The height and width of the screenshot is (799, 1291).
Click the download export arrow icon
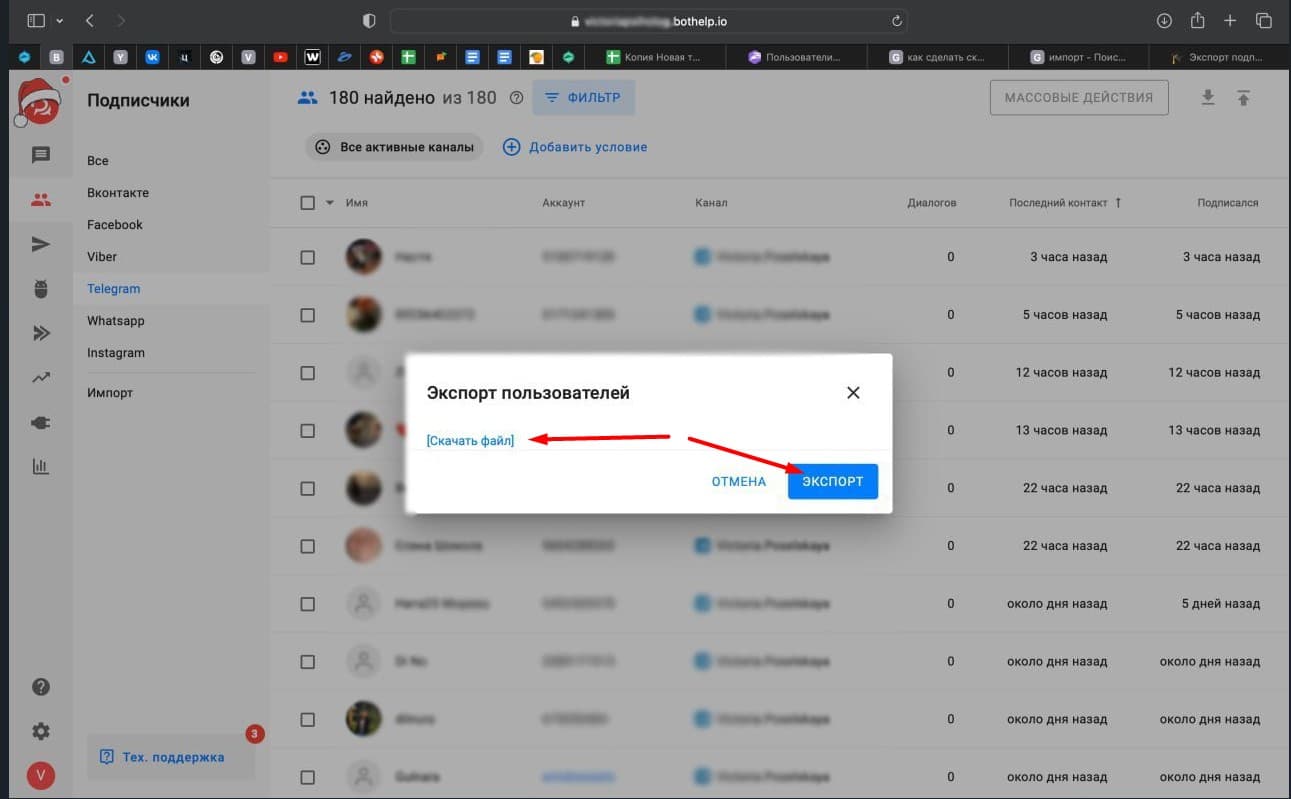(1208, 98)
